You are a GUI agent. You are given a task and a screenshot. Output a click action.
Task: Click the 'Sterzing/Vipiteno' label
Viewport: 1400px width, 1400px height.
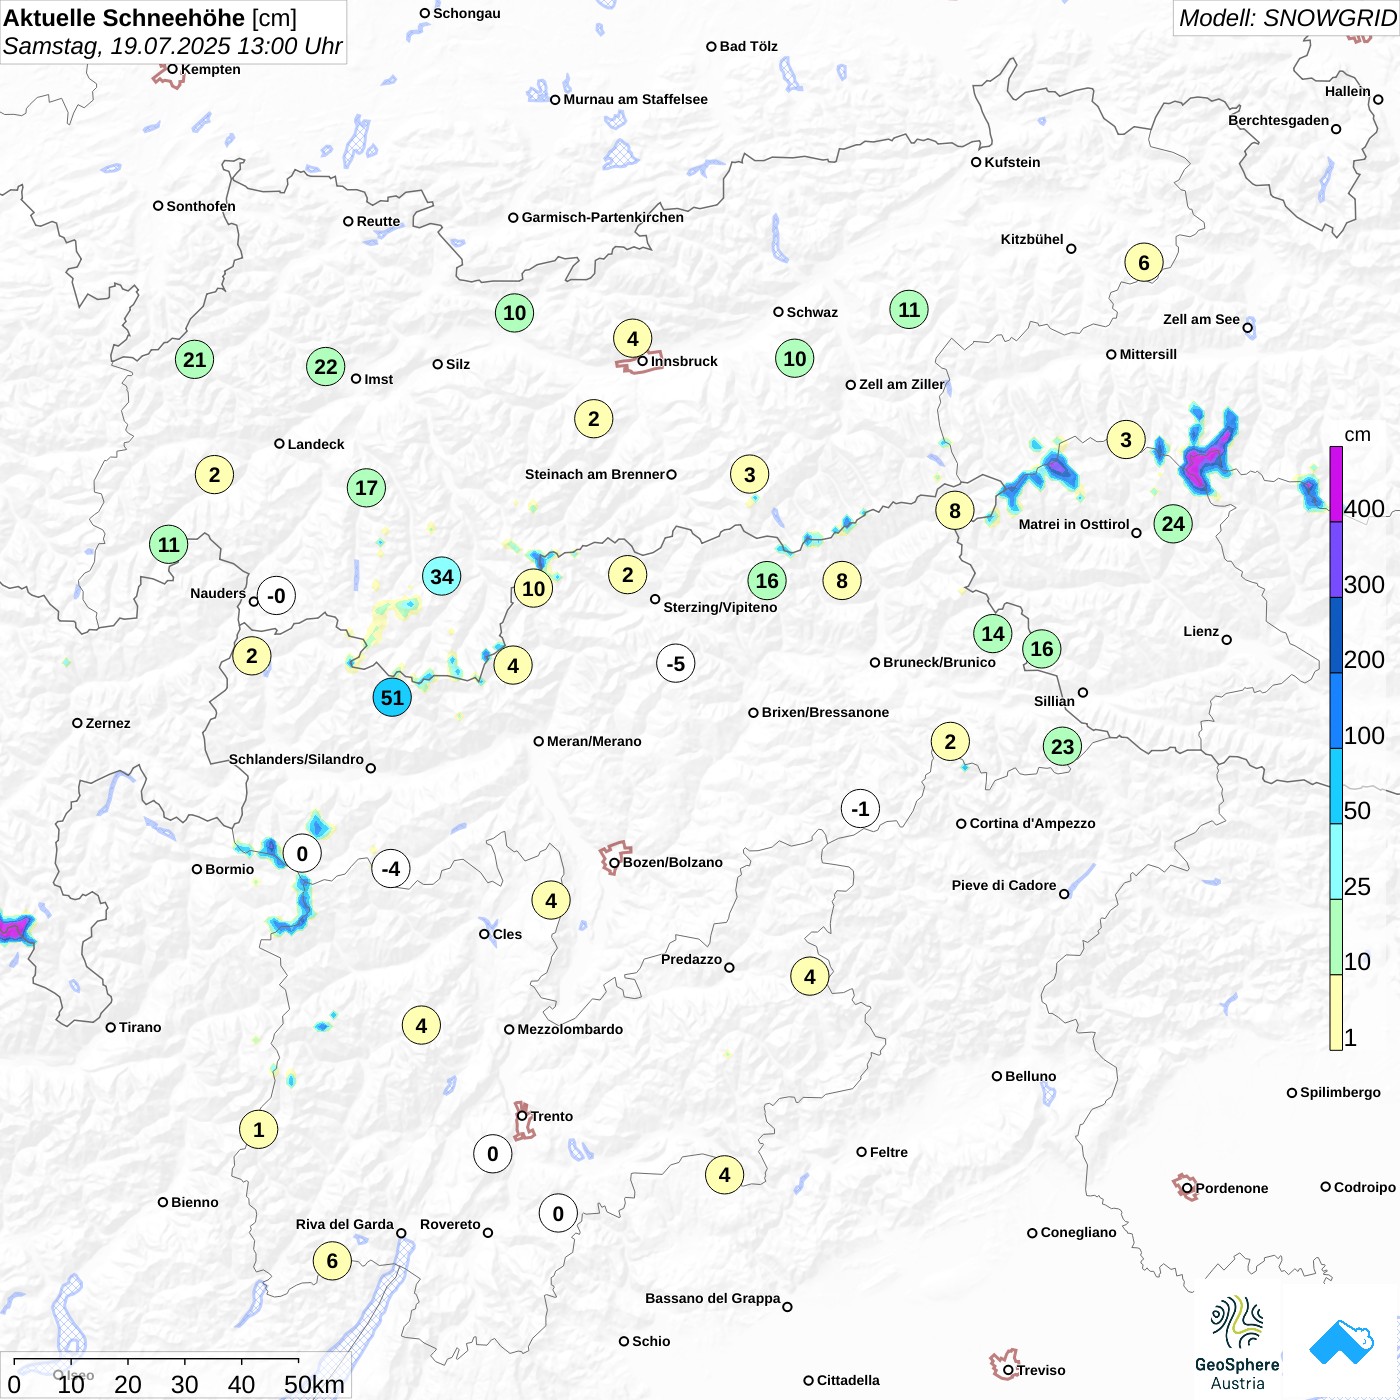720,607
